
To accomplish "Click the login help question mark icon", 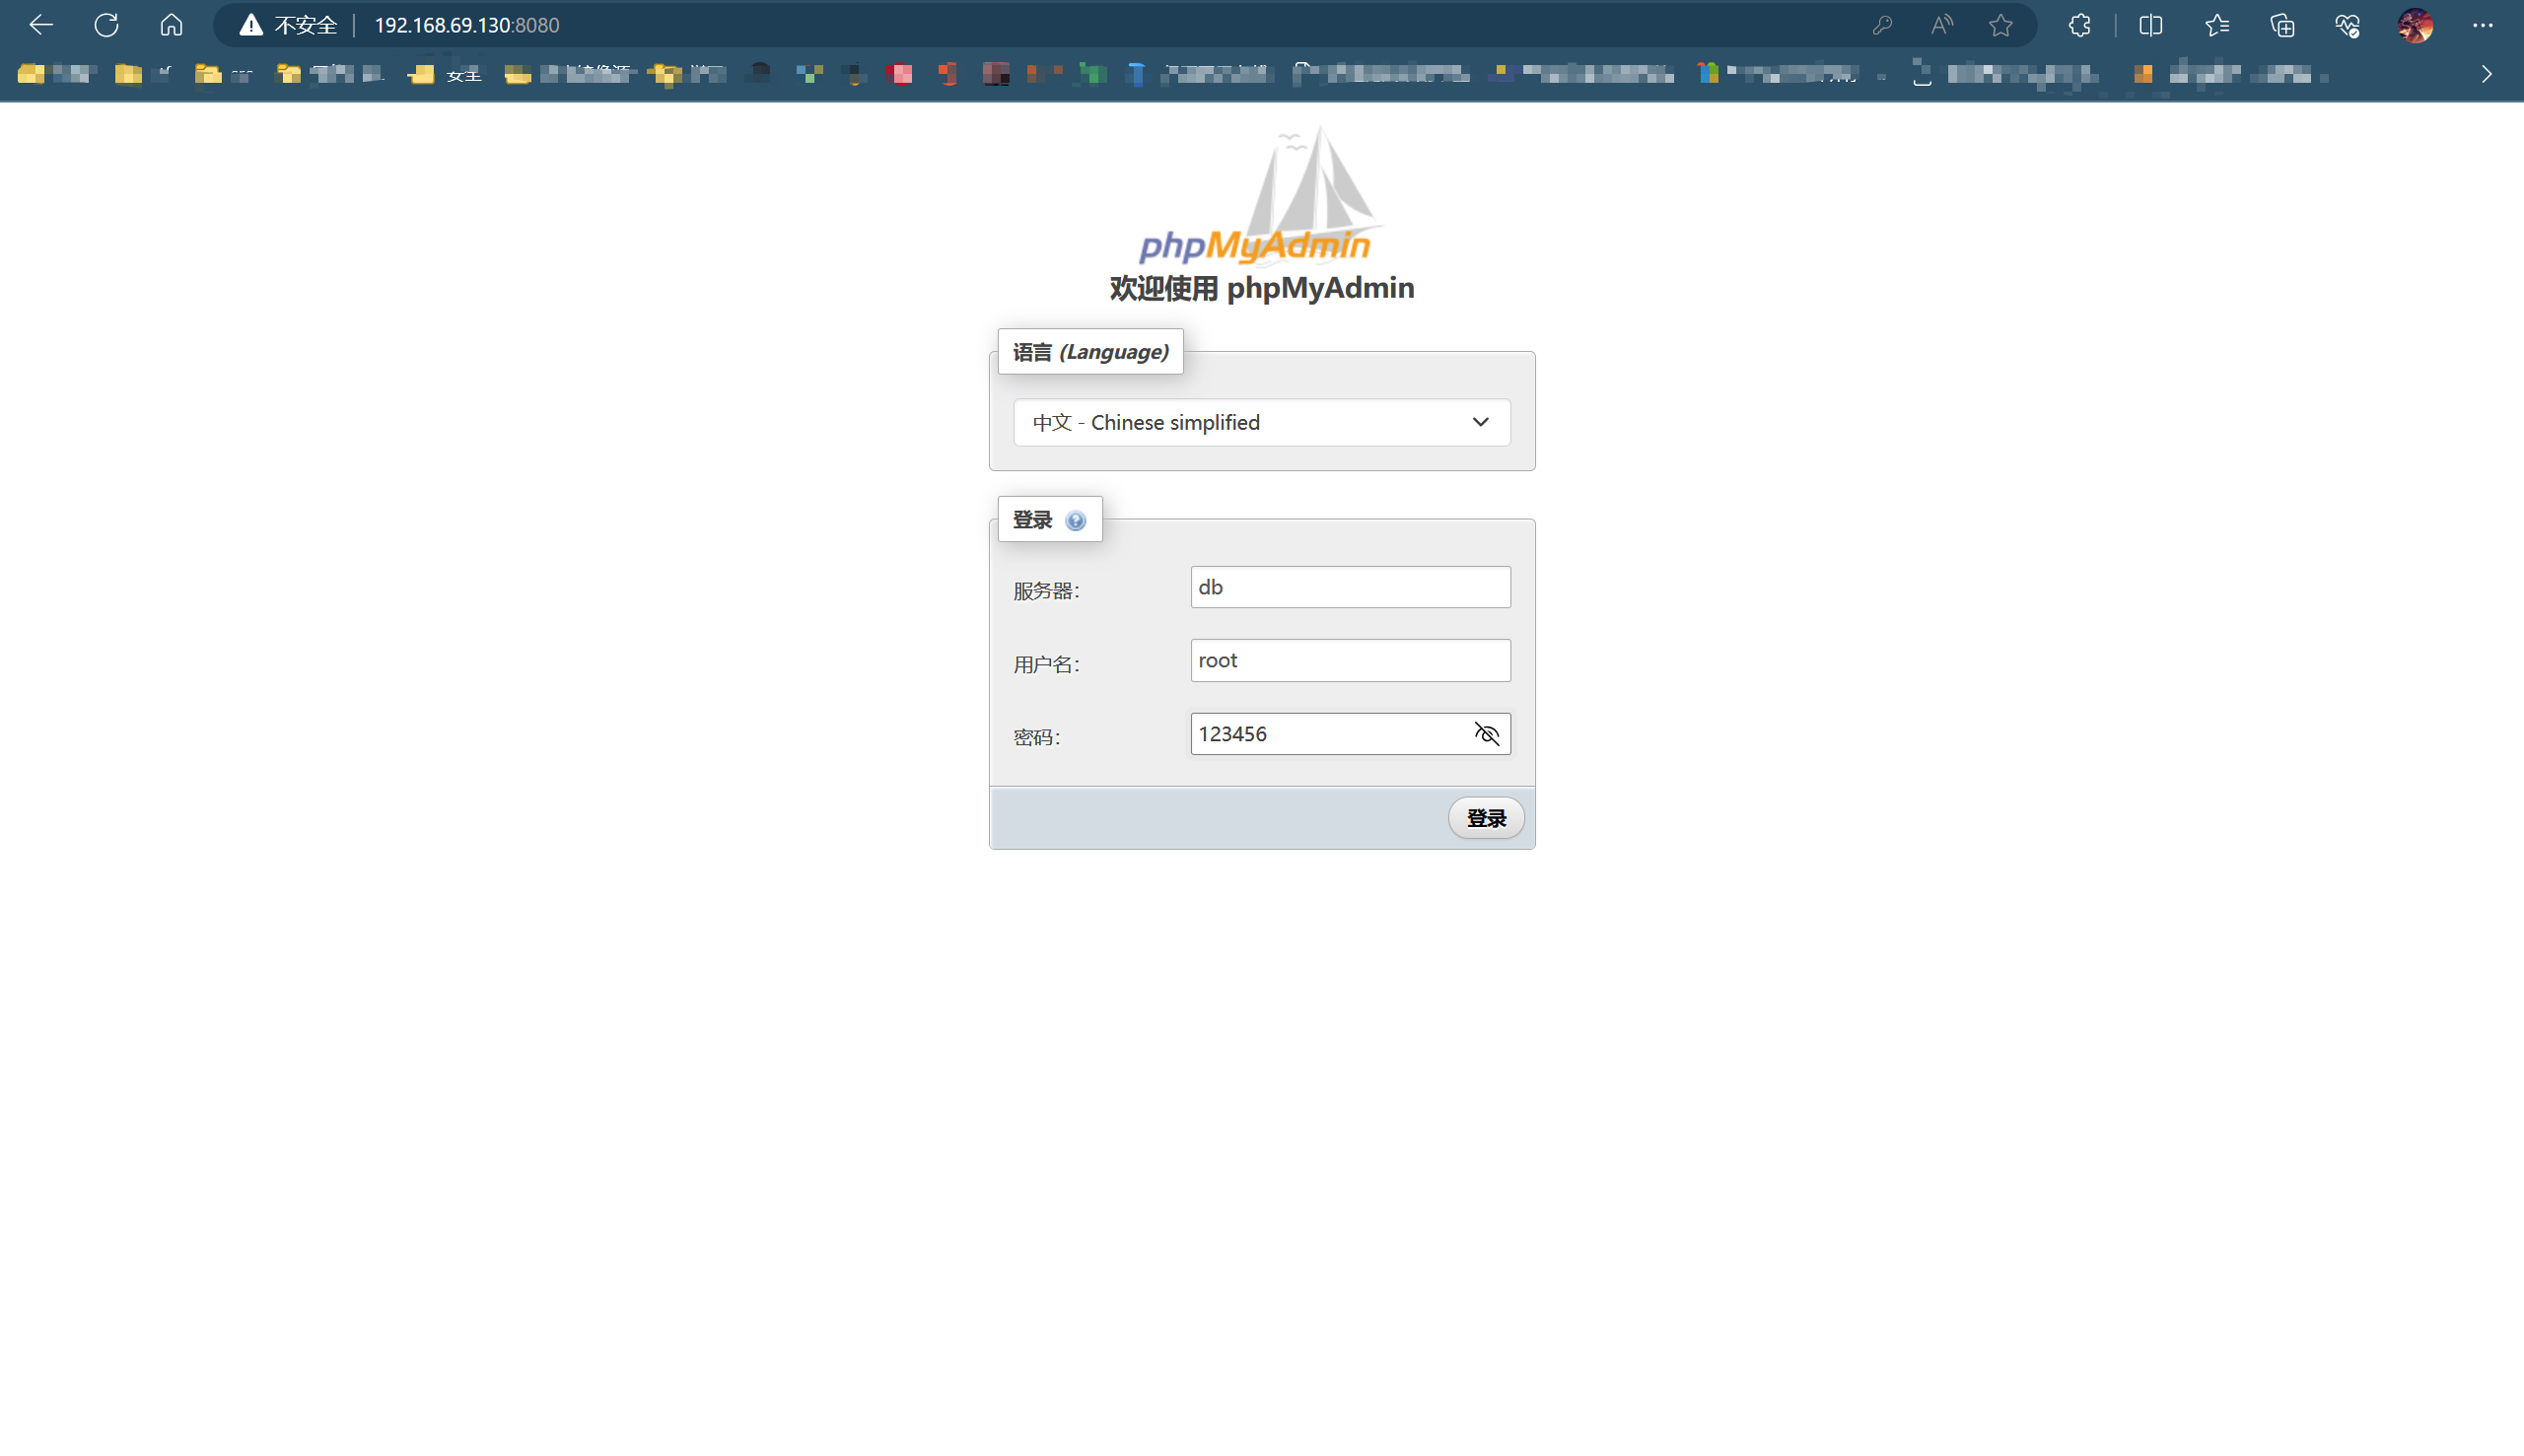I will pos(1075,520).
